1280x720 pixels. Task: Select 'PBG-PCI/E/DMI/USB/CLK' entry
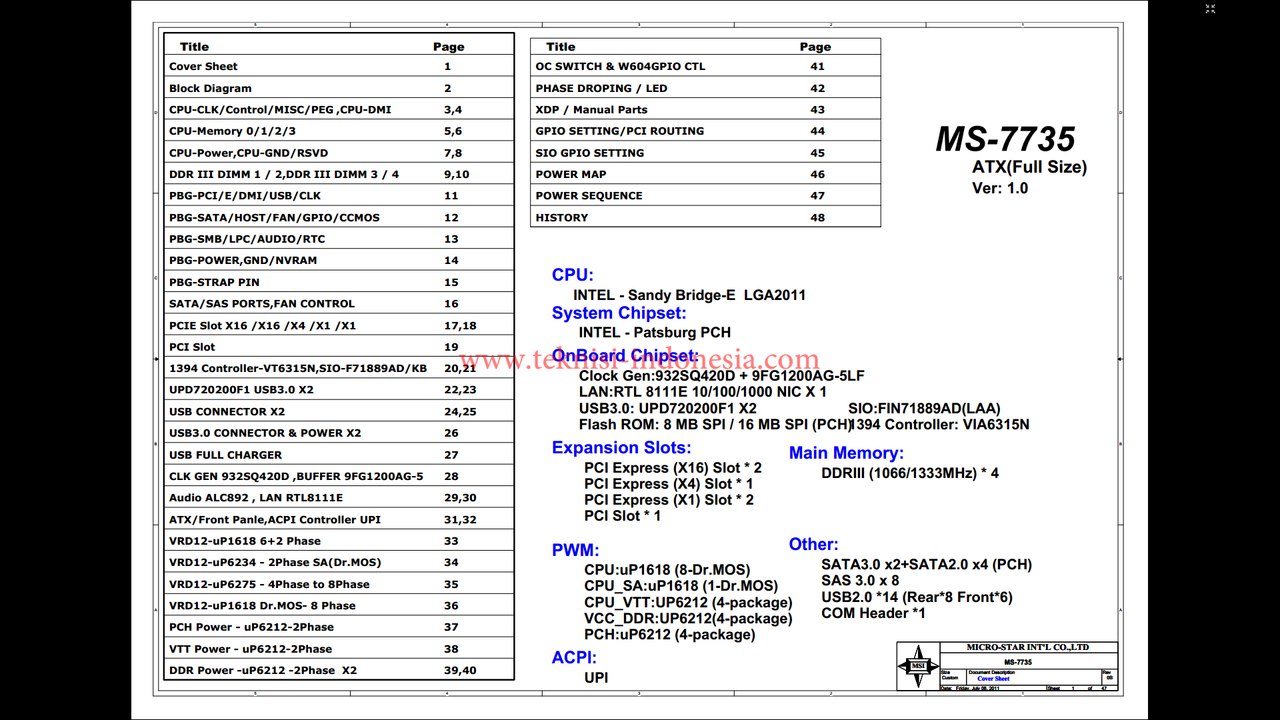pyautogui.click(x=339, y=196)
